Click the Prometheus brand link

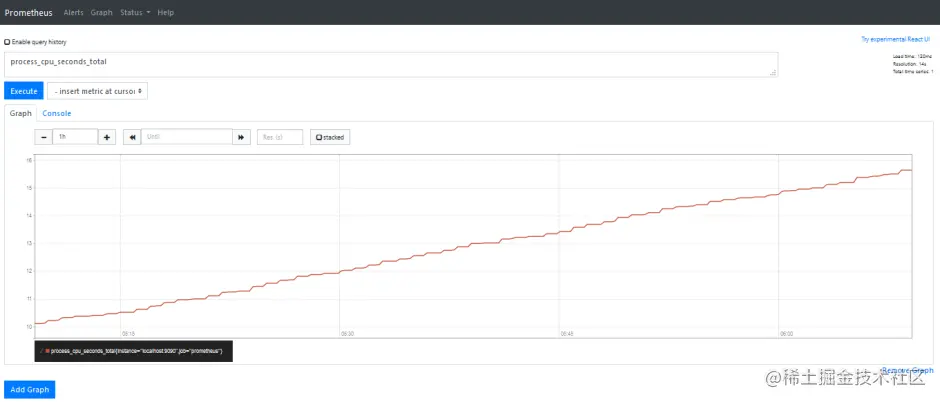[x=28, y=13]
